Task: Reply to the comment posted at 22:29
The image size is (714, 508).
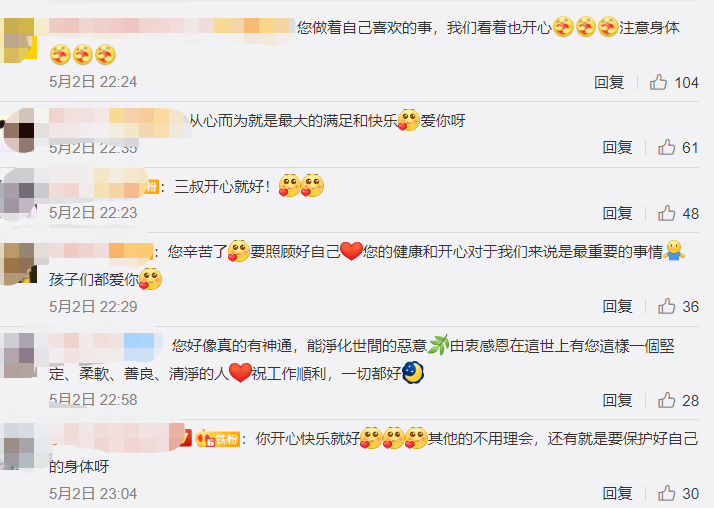Action: [617, 306]
